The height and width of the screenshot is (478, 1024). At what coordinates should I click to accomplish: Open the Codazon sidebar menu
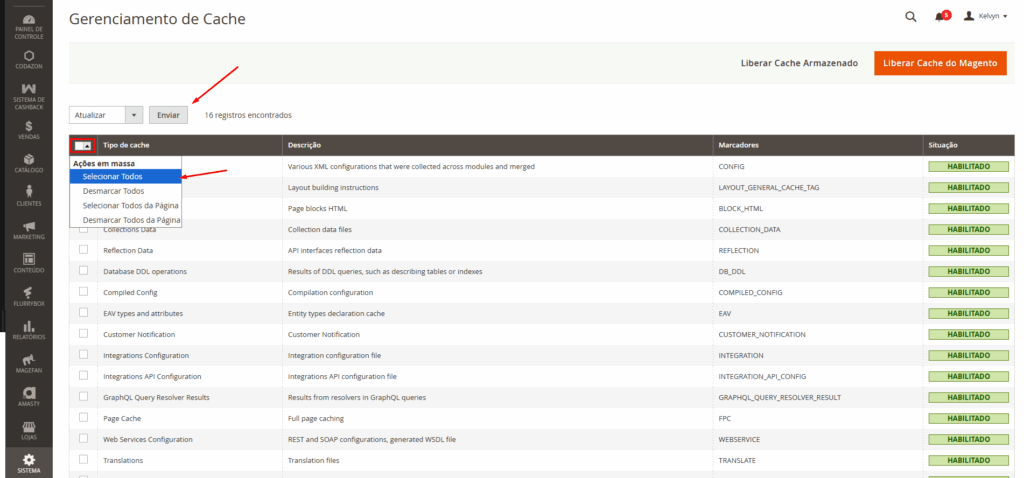(x=29, y=60)
